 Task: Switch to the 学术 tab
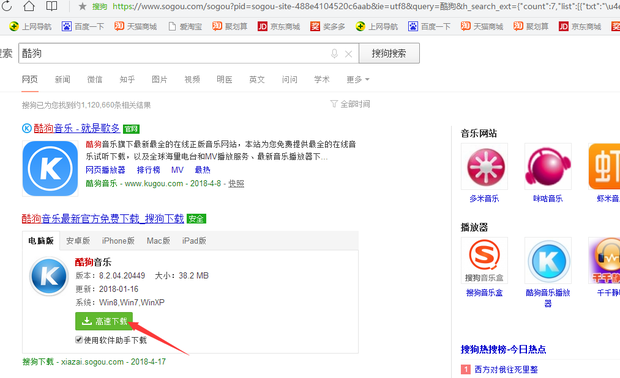click(322, 79)
